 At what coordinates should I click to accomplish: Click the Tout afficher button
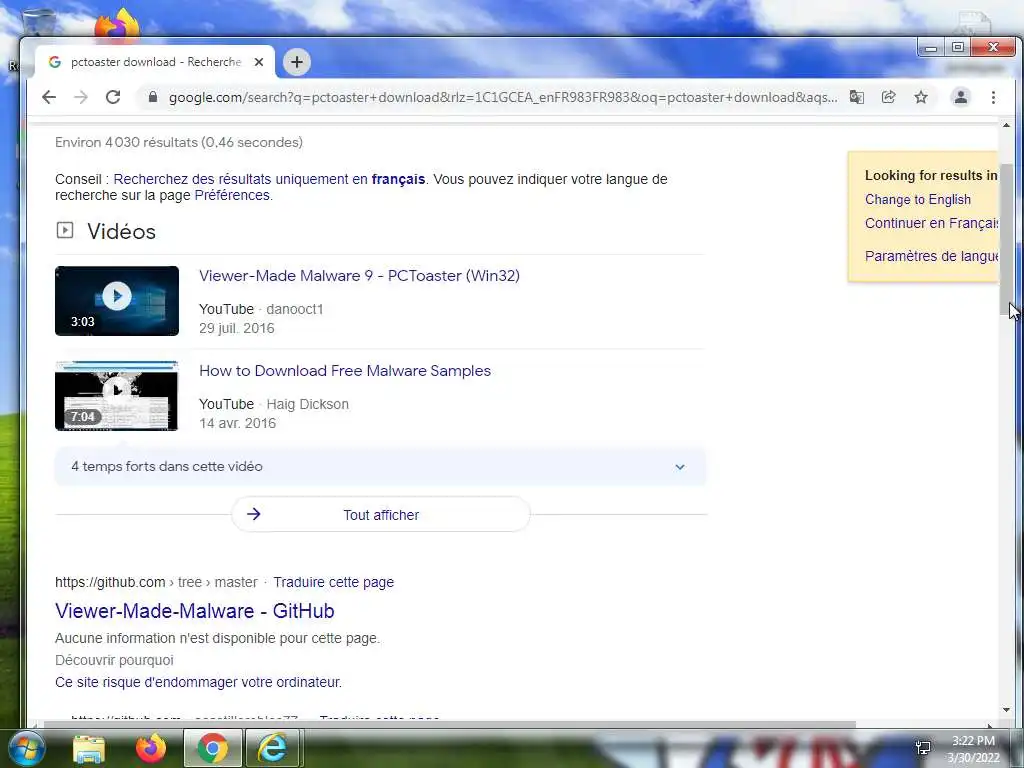click(381, 515)
